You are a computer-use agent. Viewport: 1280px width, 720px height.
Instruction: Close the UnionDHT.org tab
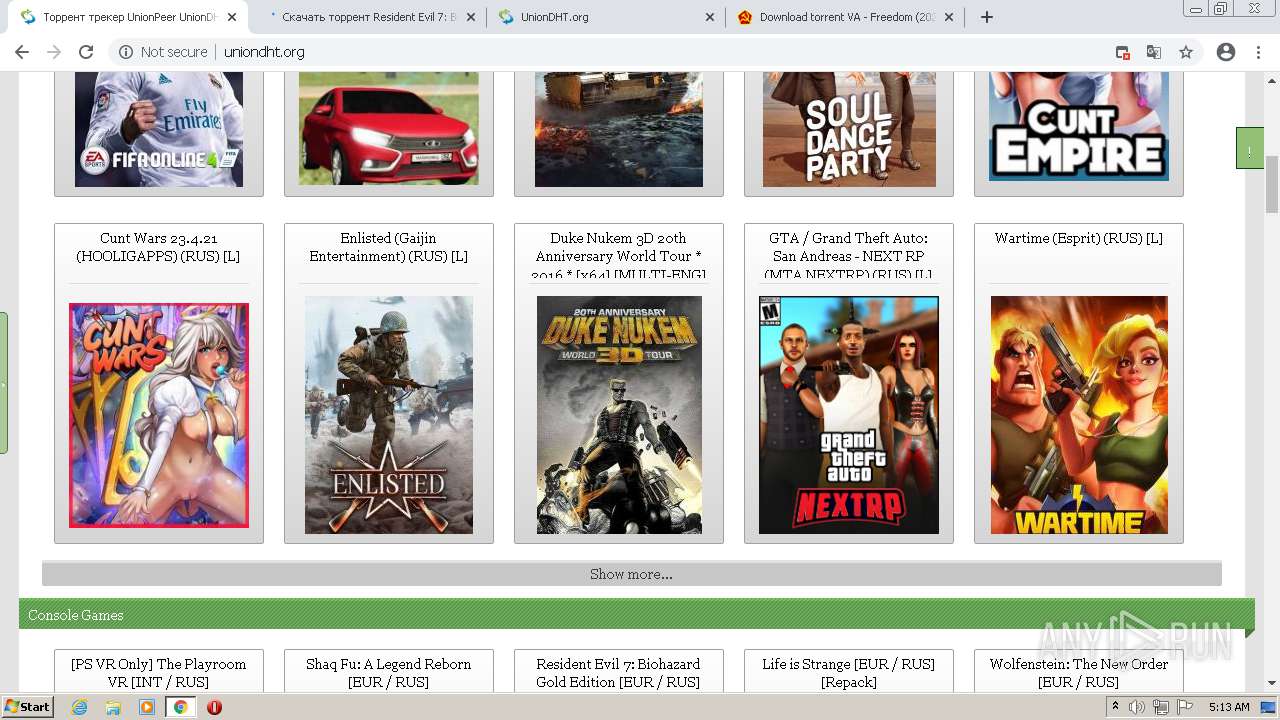click(x=710, y=17)
